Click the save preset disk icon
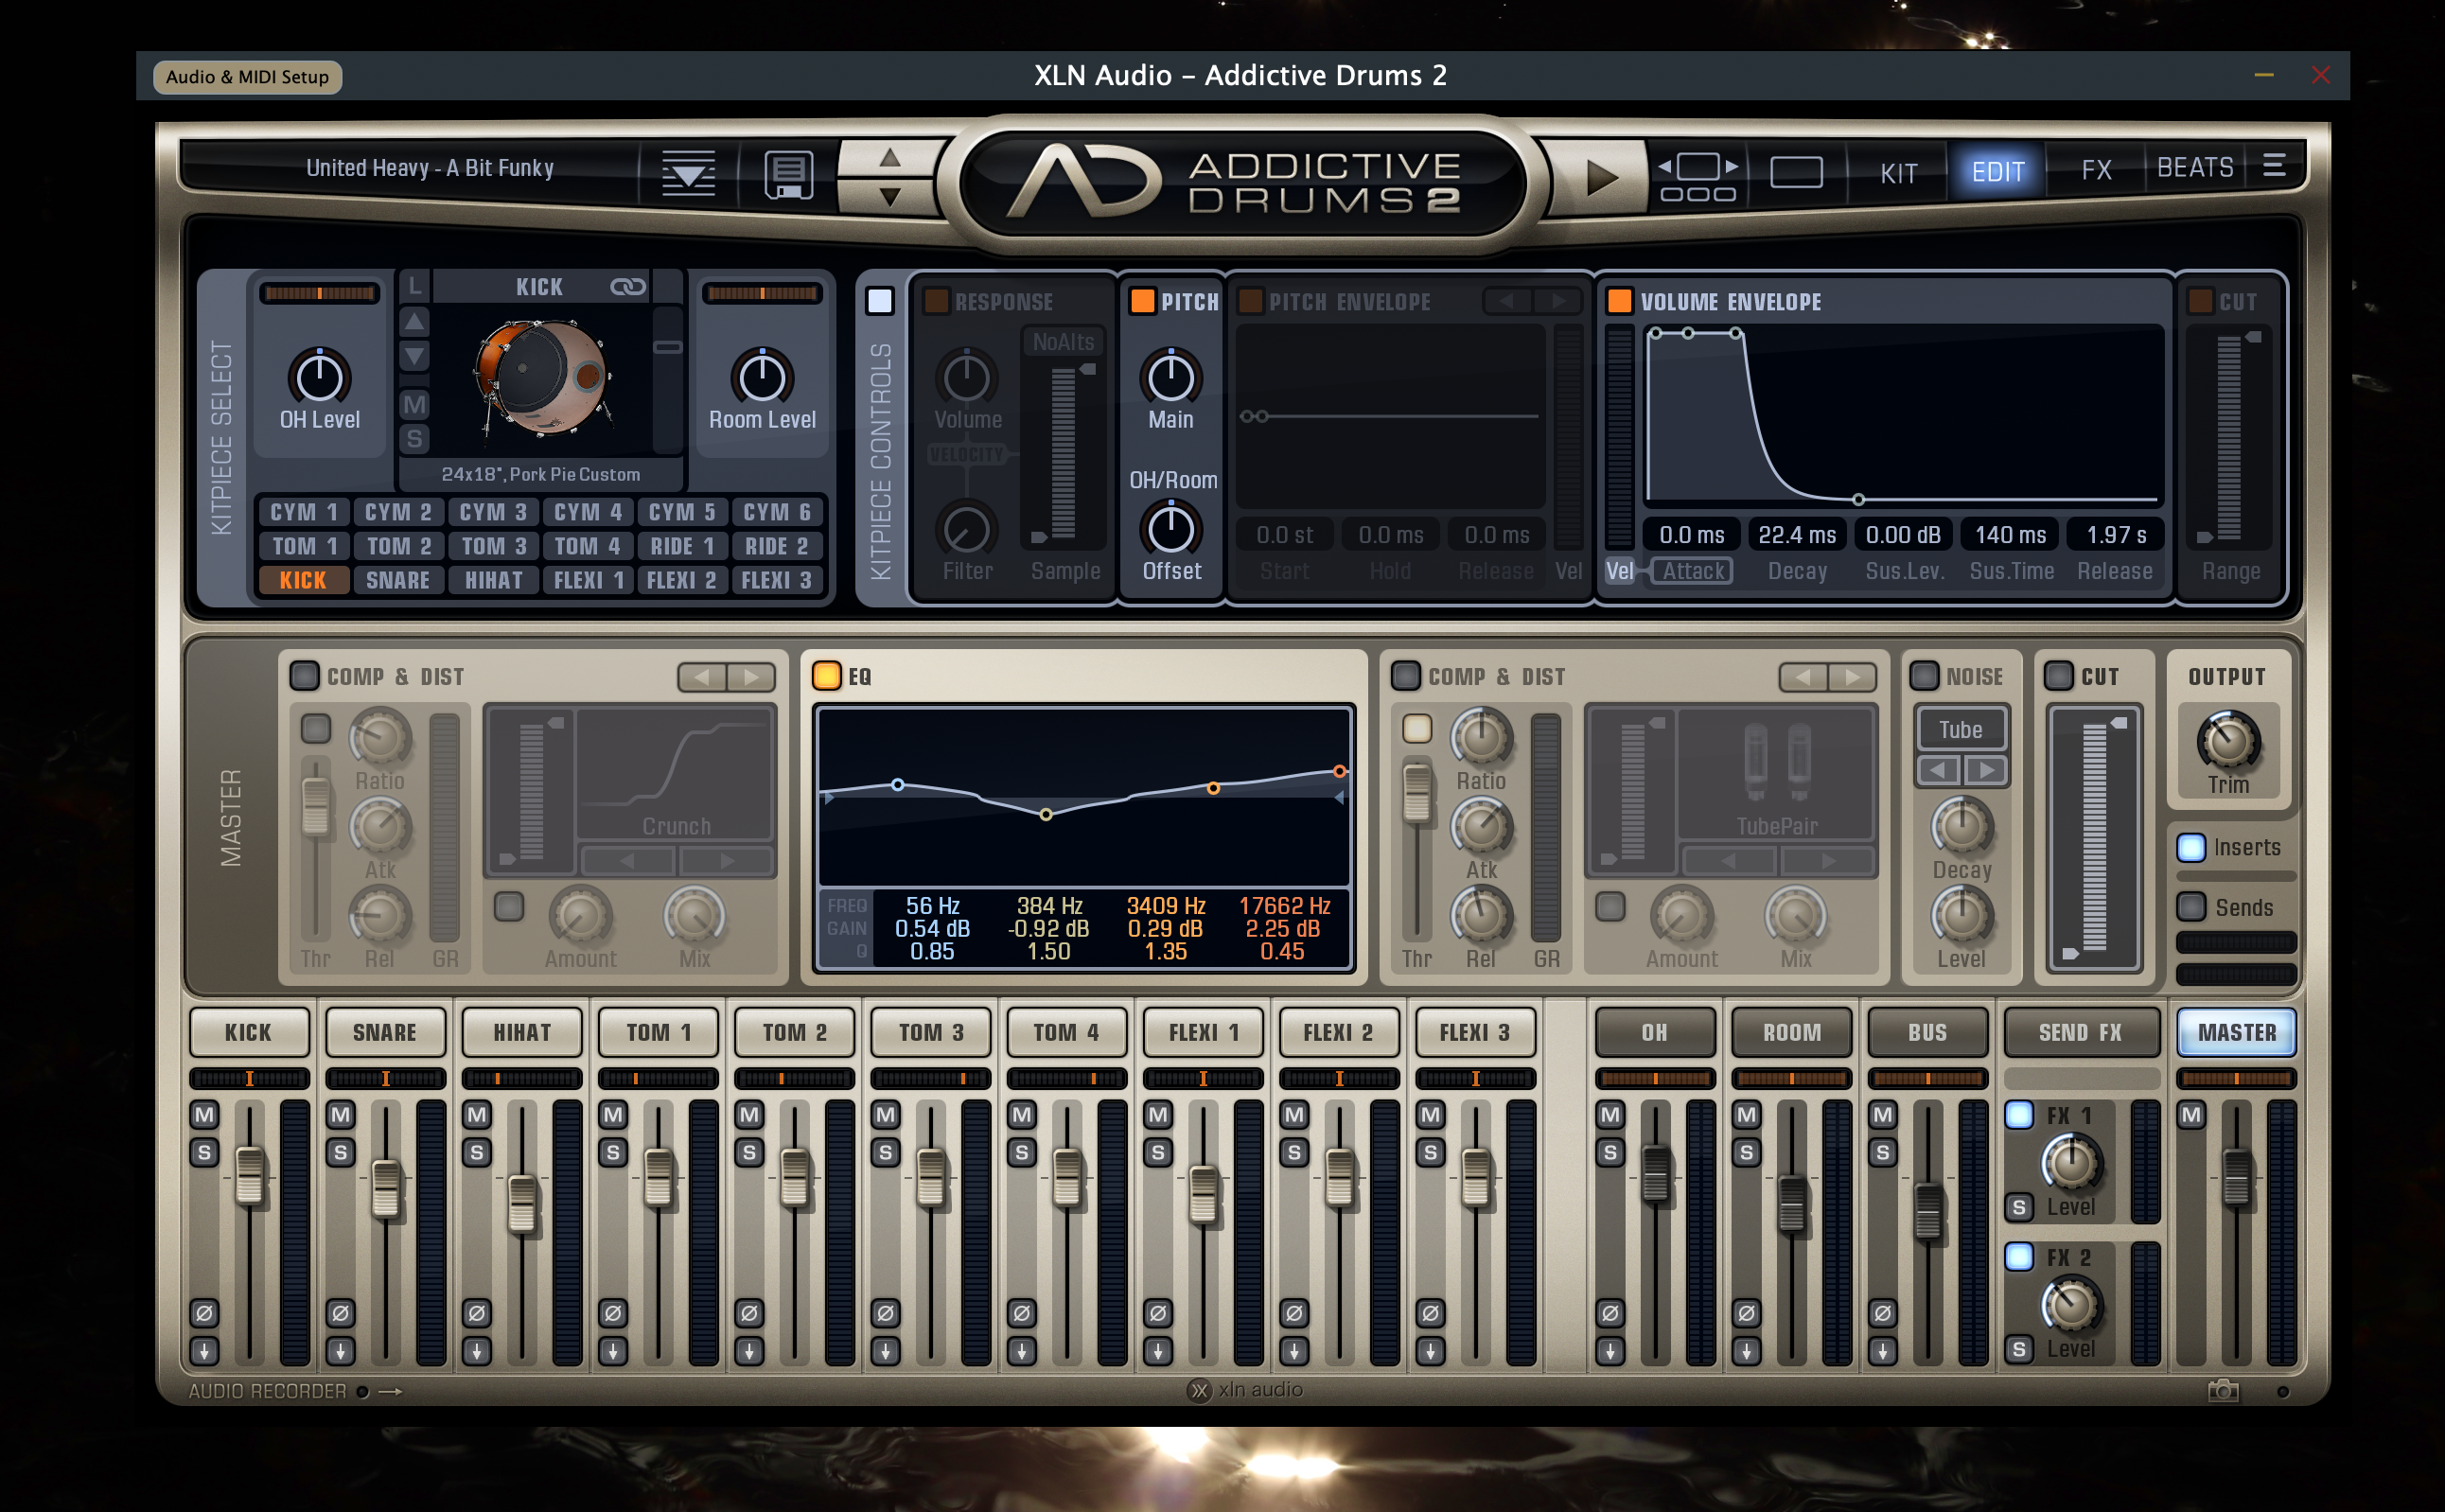Image resolution: width=2445 pixels, height=1512 pixels. [x=788, y=174]
